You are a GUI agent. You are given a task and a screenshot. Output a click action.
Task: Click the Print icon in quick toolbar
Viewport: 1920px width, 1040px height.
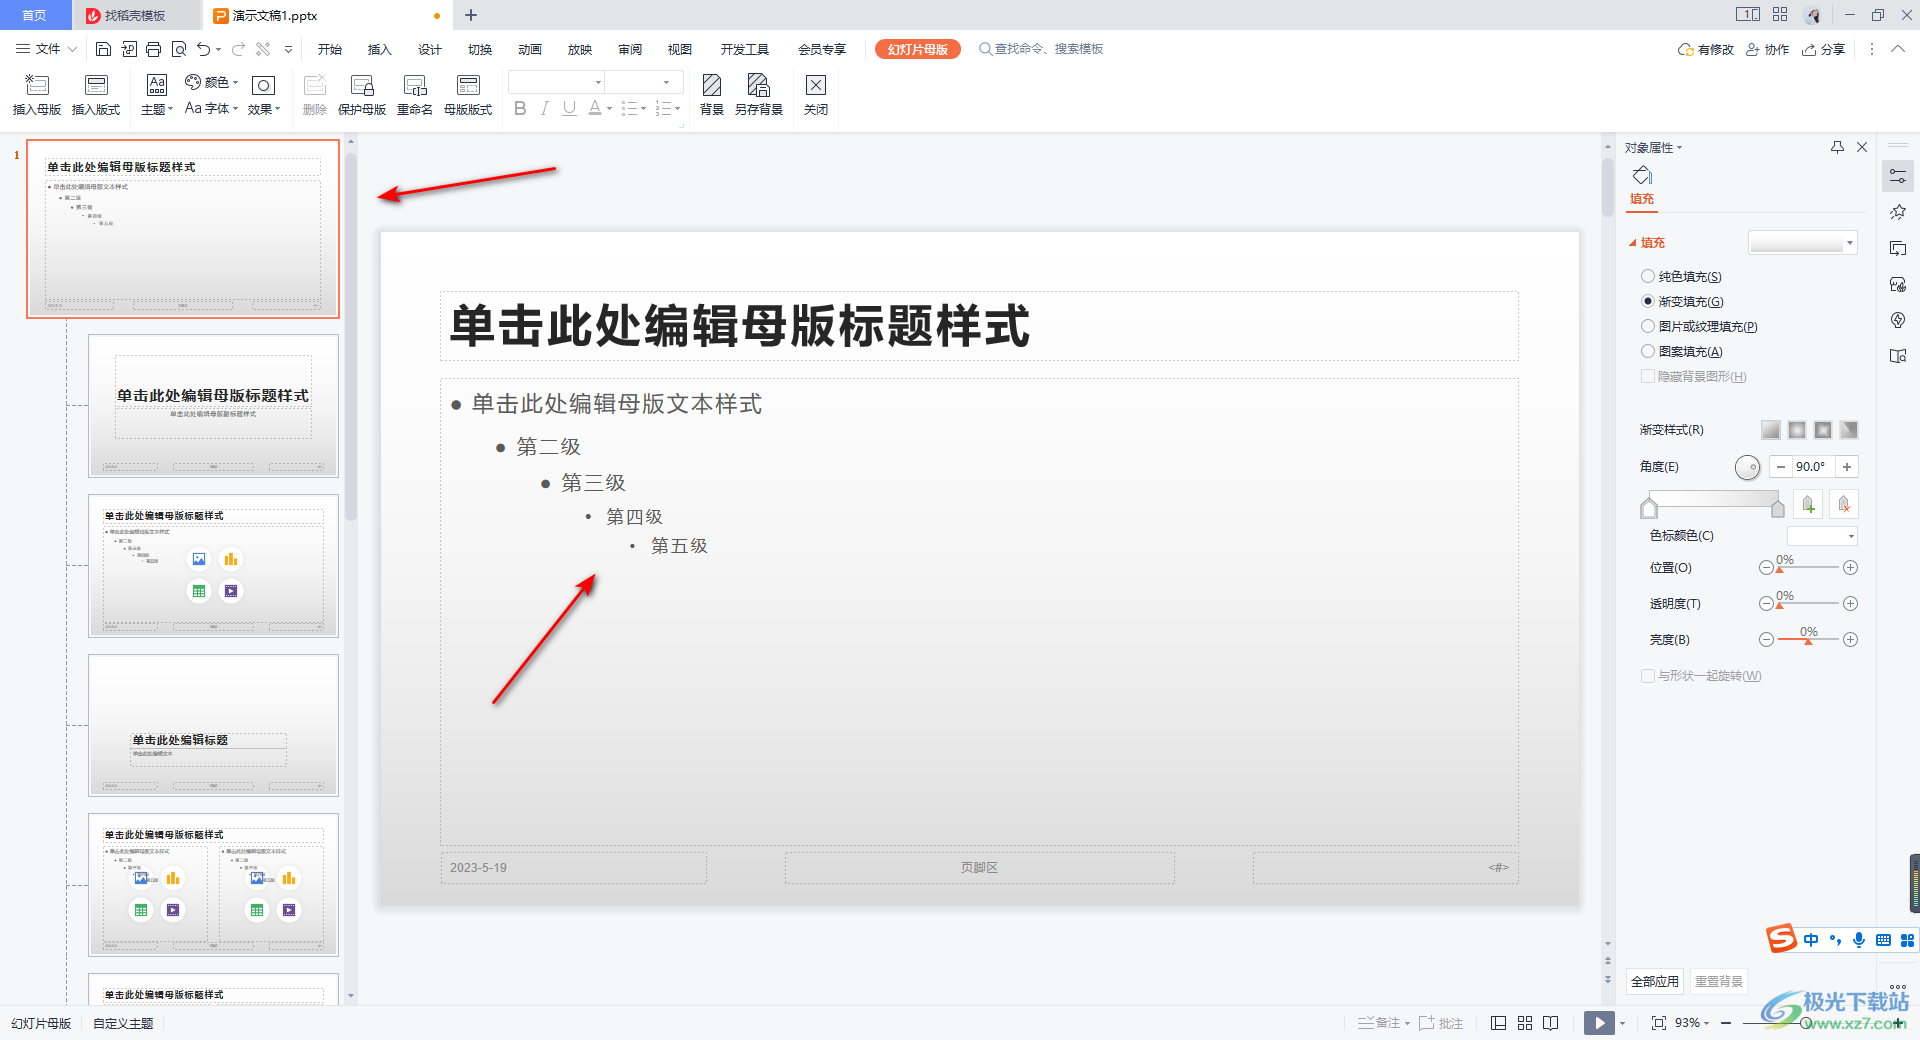153,49
